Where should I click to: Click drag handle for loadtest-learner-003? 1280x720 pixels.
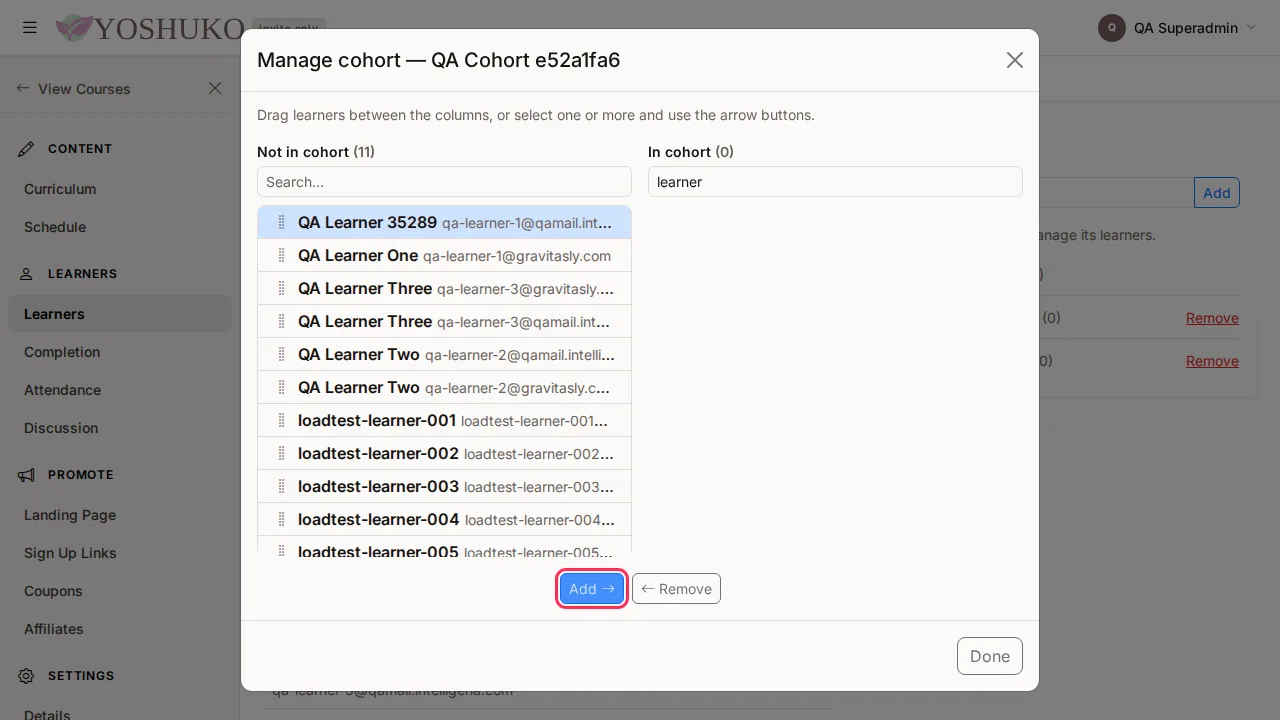281,486
